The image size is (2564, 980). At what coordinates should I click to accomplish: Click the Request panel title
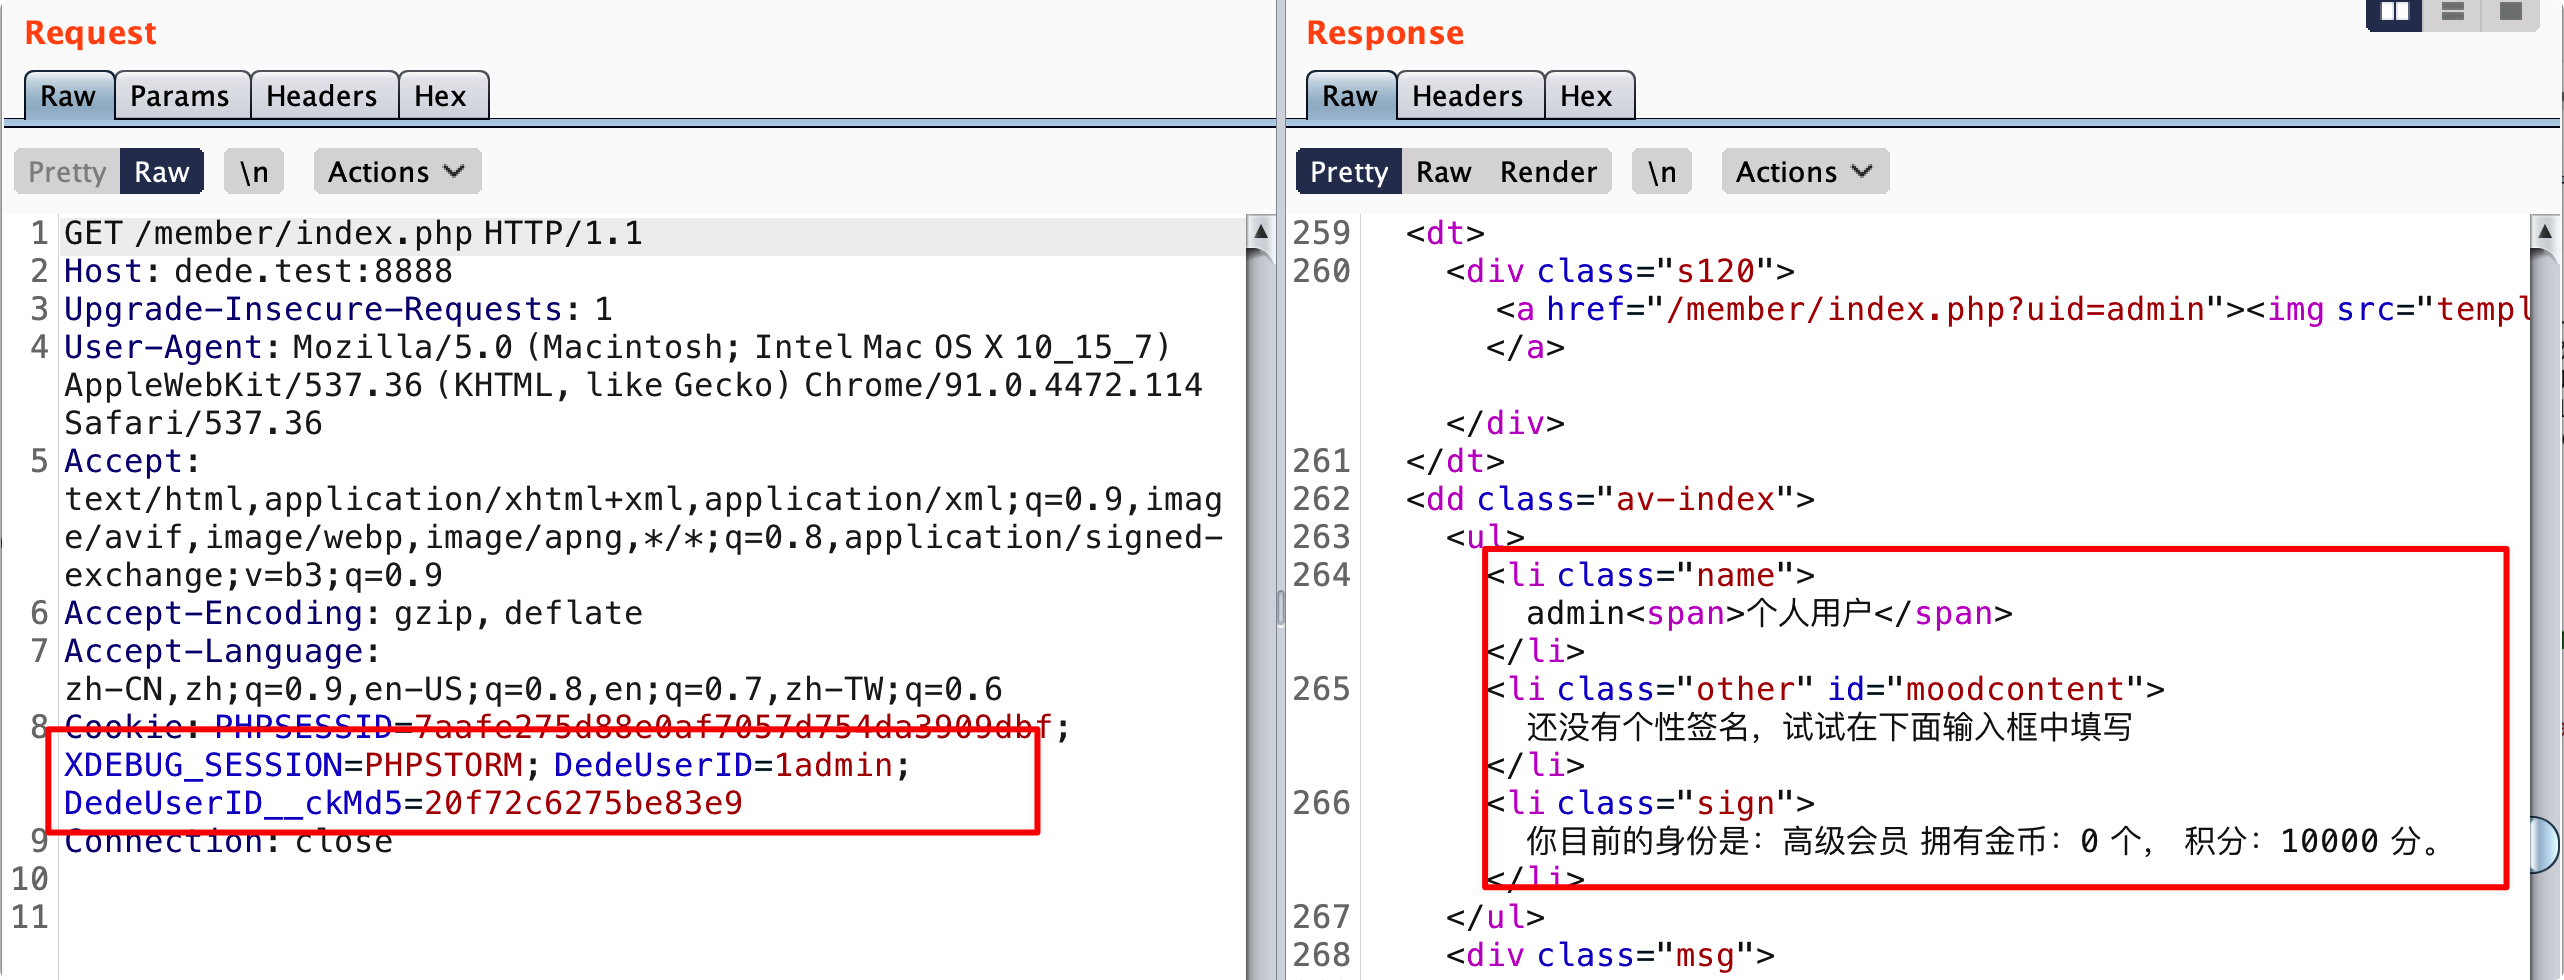pyautogui.click(x=90, y=33)
